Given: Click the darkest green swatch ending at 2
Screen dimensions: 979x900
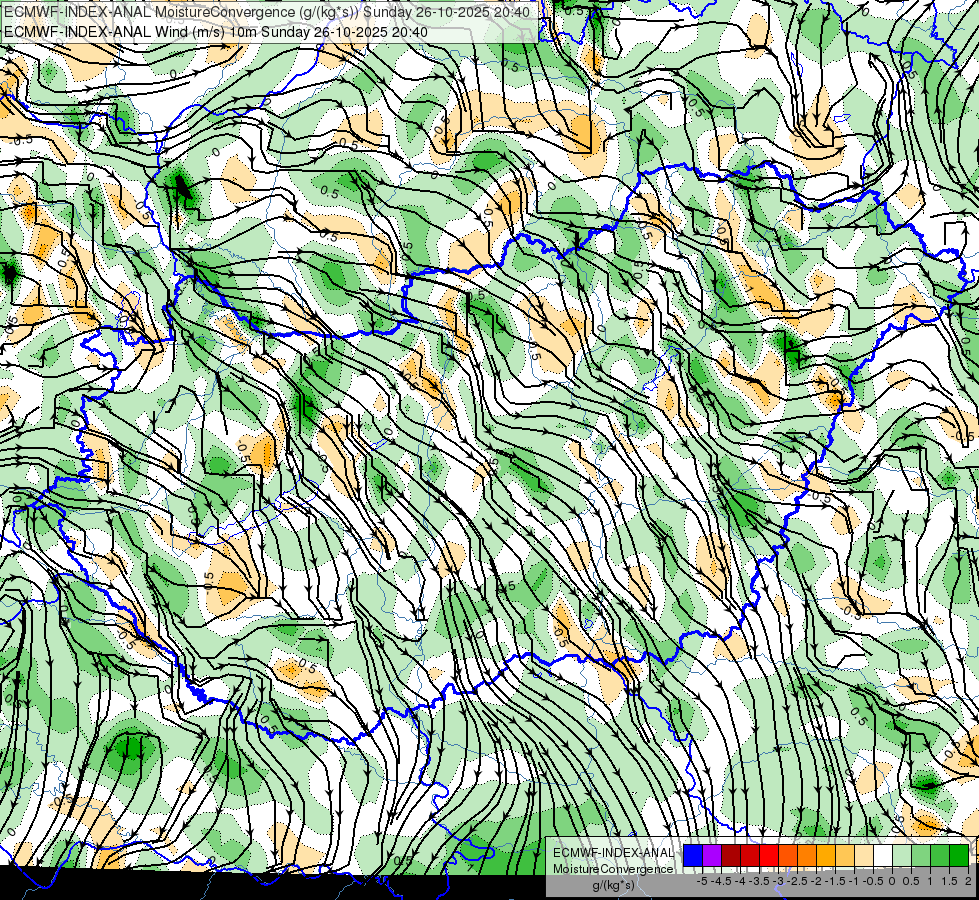Looking at the screenshot, I should click(x=959, y=855).
